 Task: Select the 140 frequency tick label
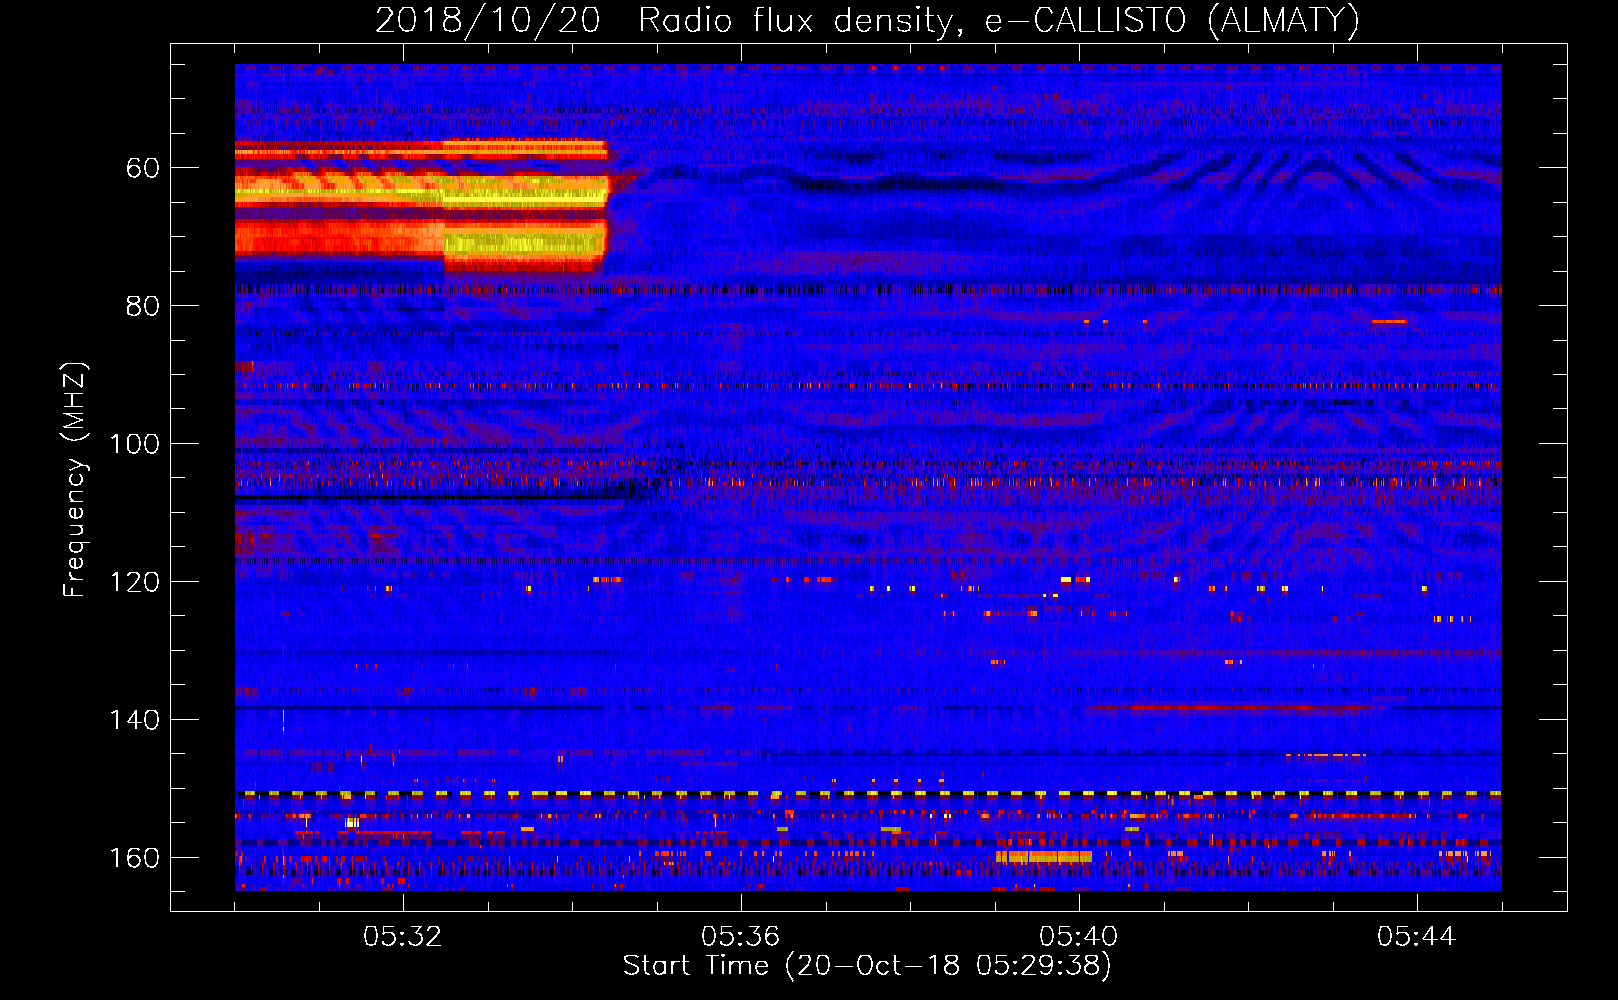click(x=134, y=720)
